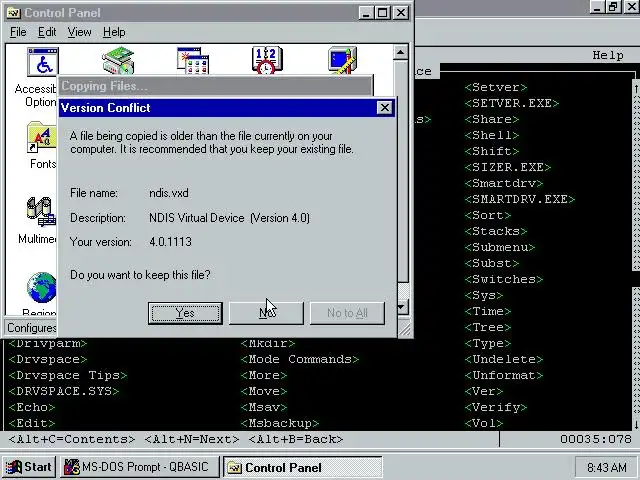Click the <Msav> help topic
Image resolution: width=640 pixels, height=480 pixels.
click(264, 407)
